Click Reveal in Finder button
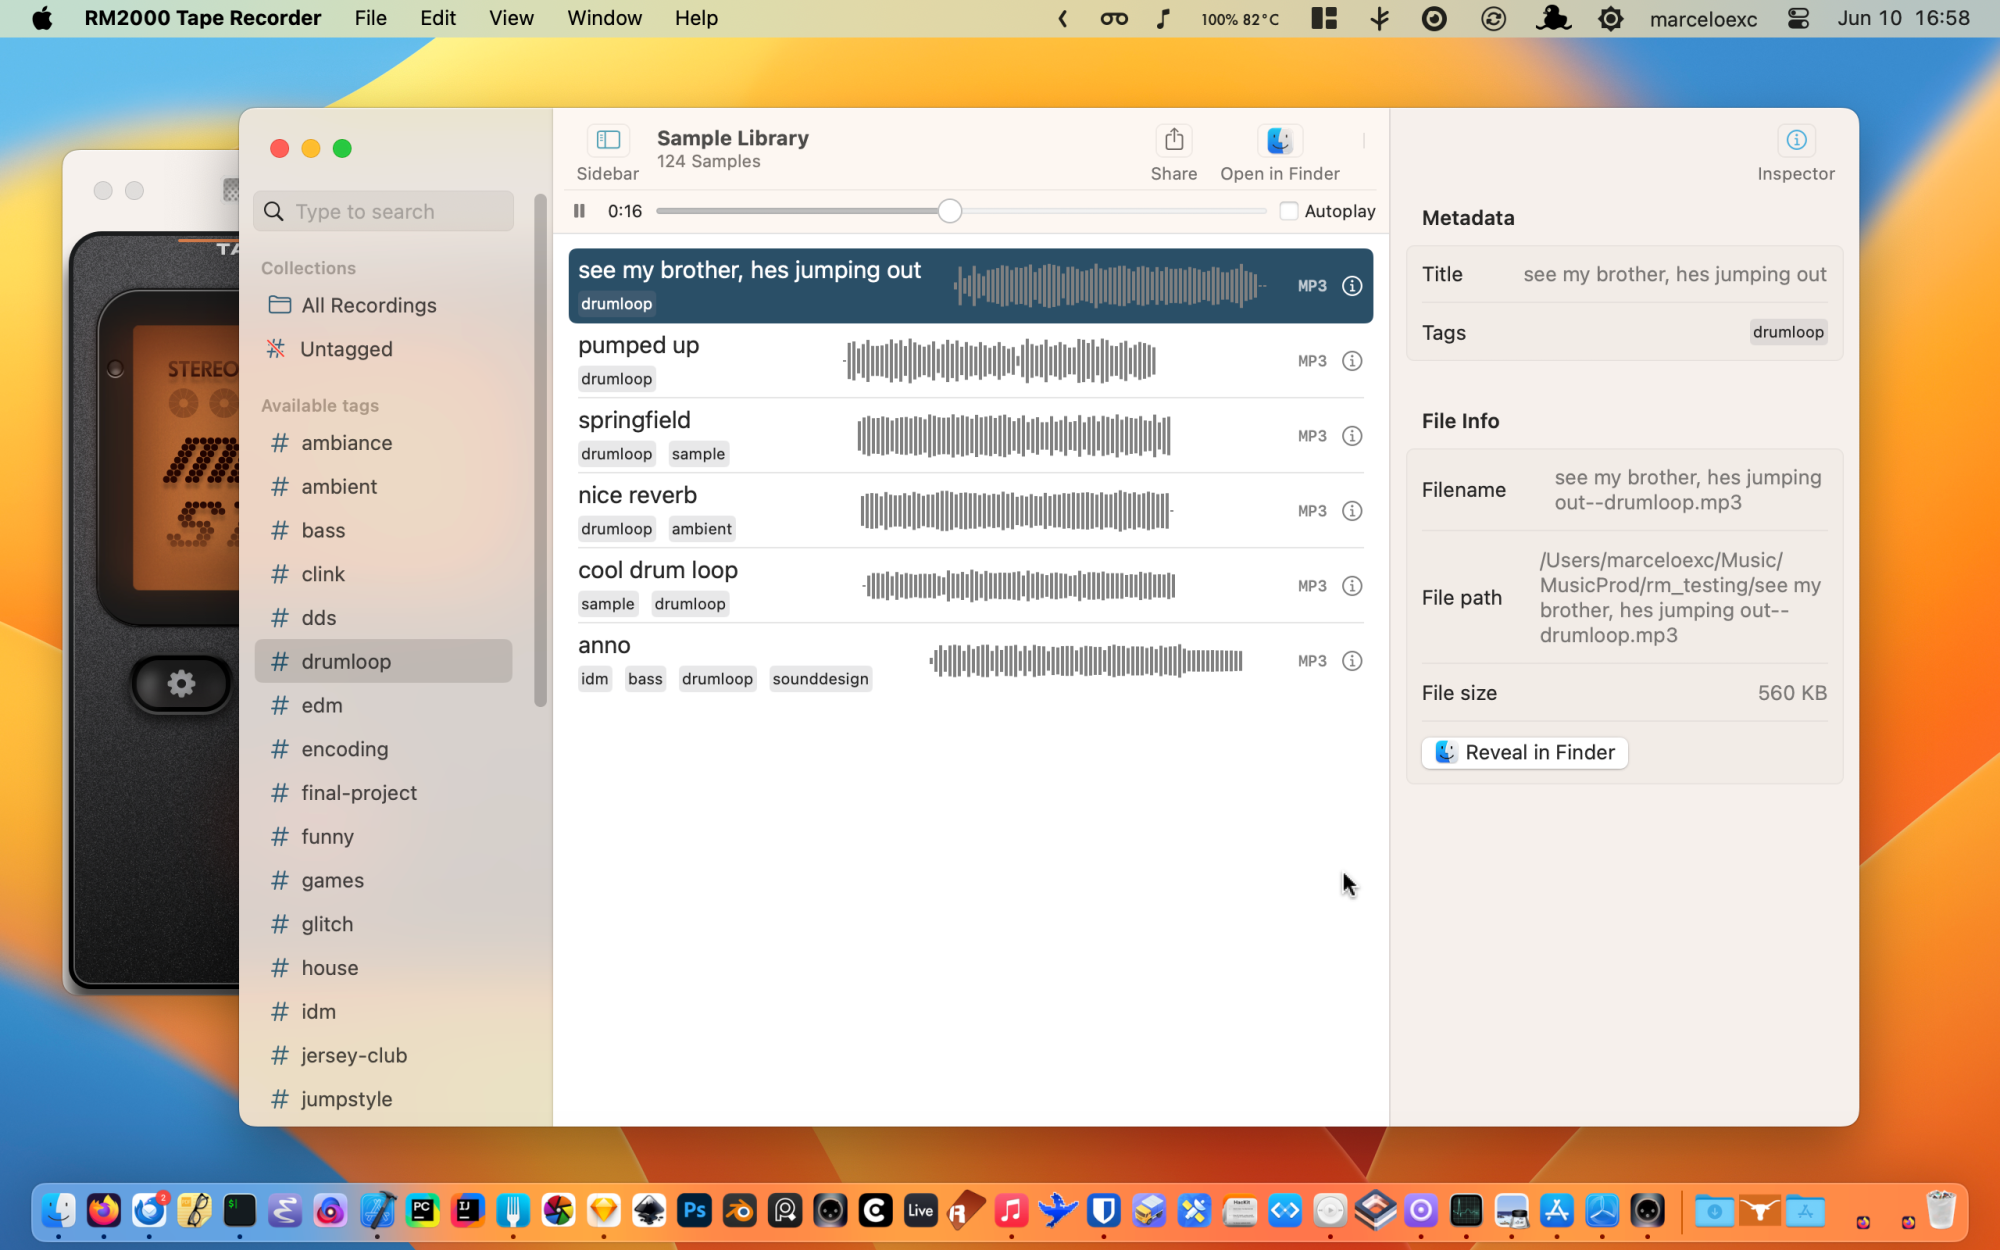This screenshot has width=2000, height=1250. click(1524, 753)
